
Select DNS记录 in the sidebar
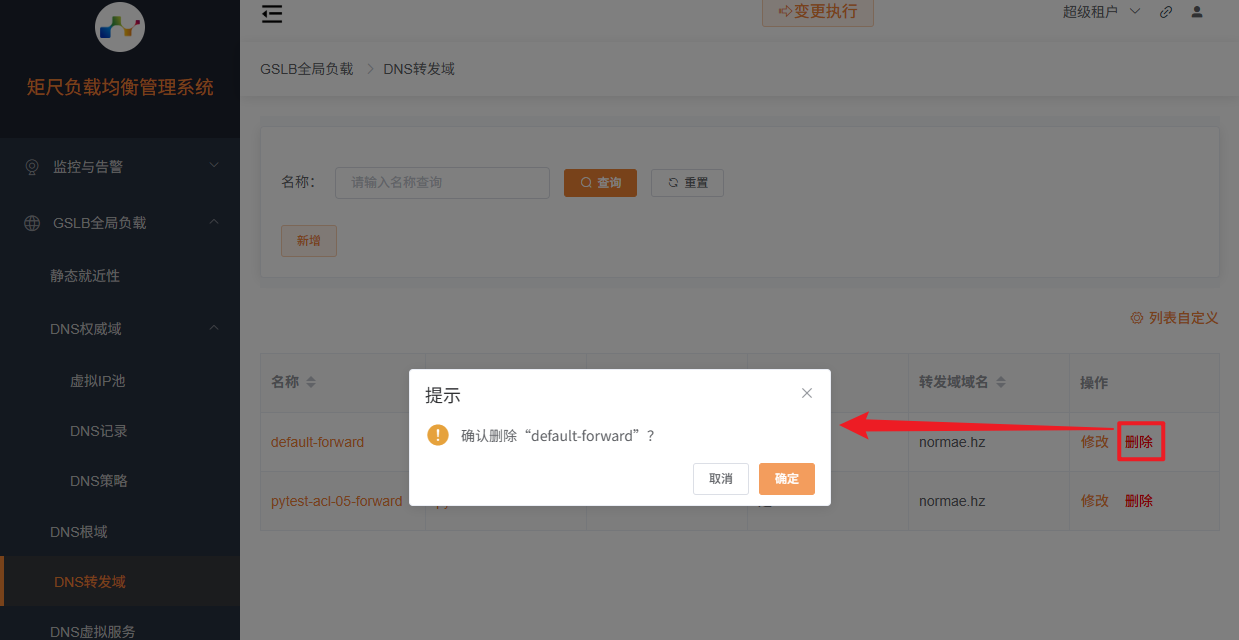(x=99, y=431)
